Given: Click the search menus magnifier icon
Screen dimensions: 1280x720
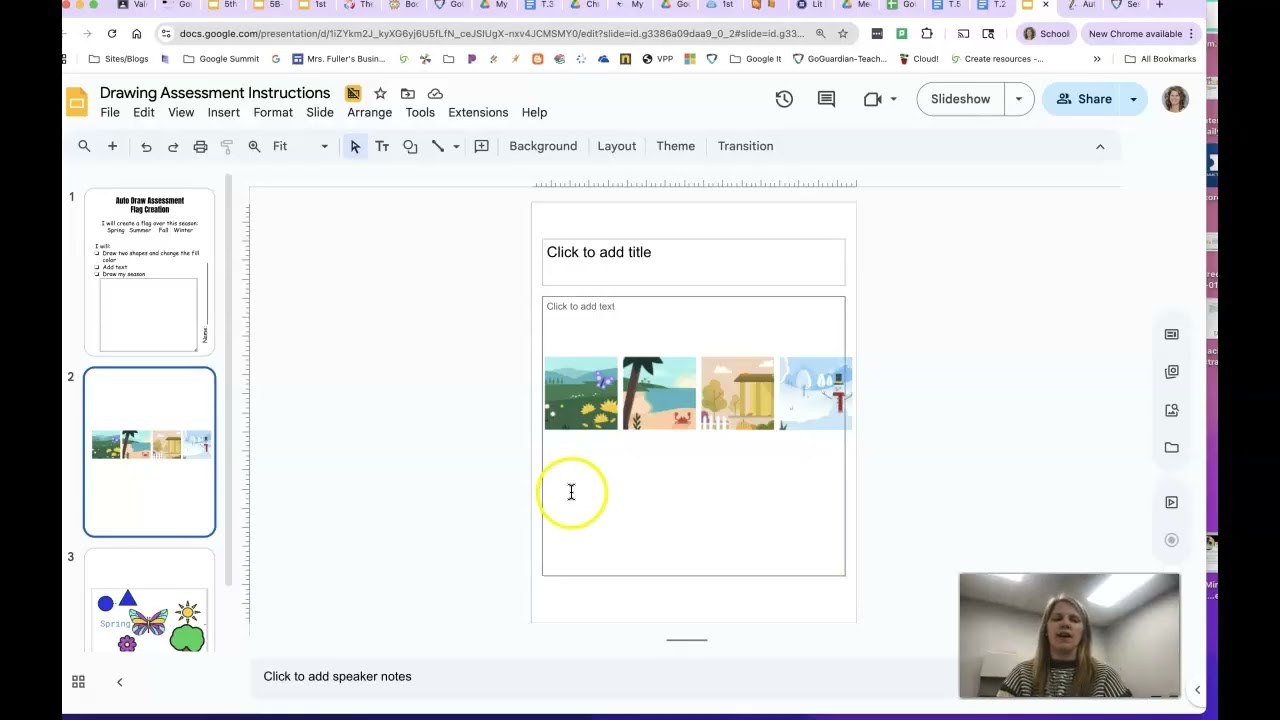Looking at the screenshot, I should [x=84, y=146].
